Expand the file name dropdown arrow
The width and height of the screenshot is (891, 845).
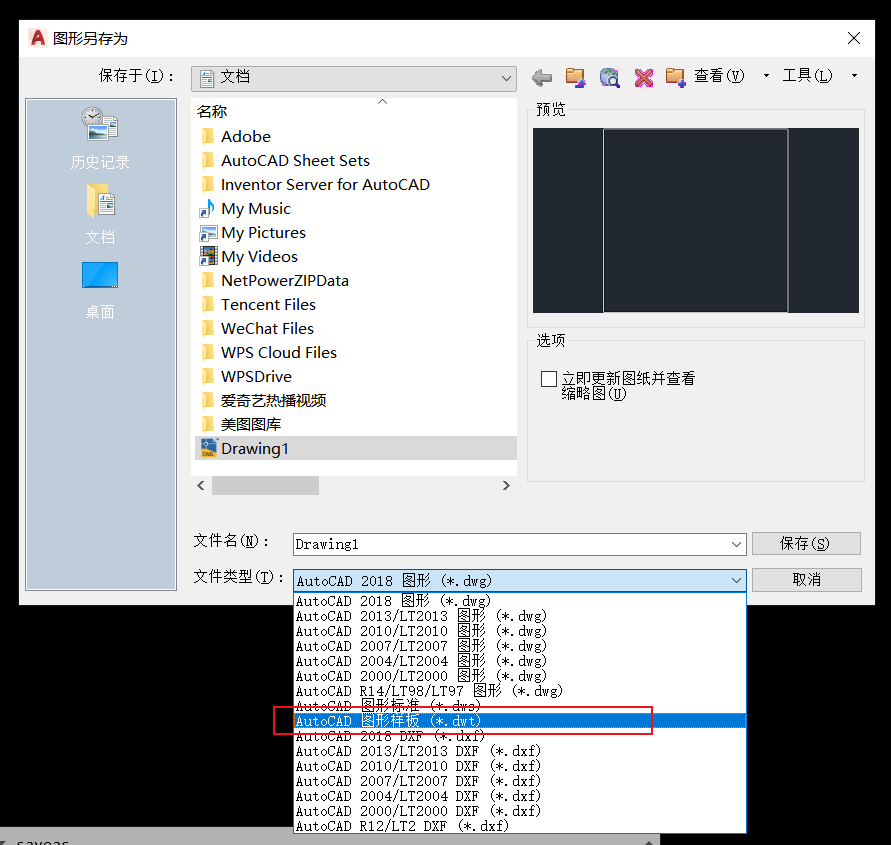(736, 544)
